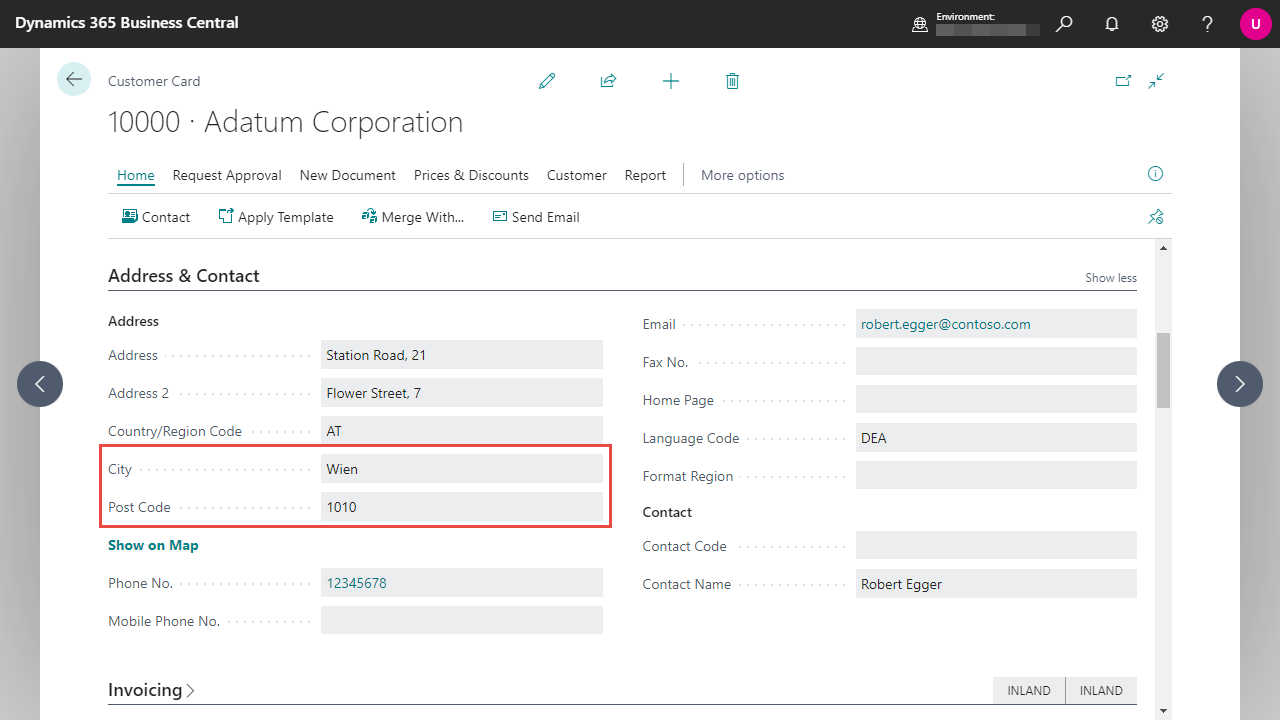The width and height of the screenshot is (1280, 720).
Task: Open the user account avatar
Action: point(1256,24)
